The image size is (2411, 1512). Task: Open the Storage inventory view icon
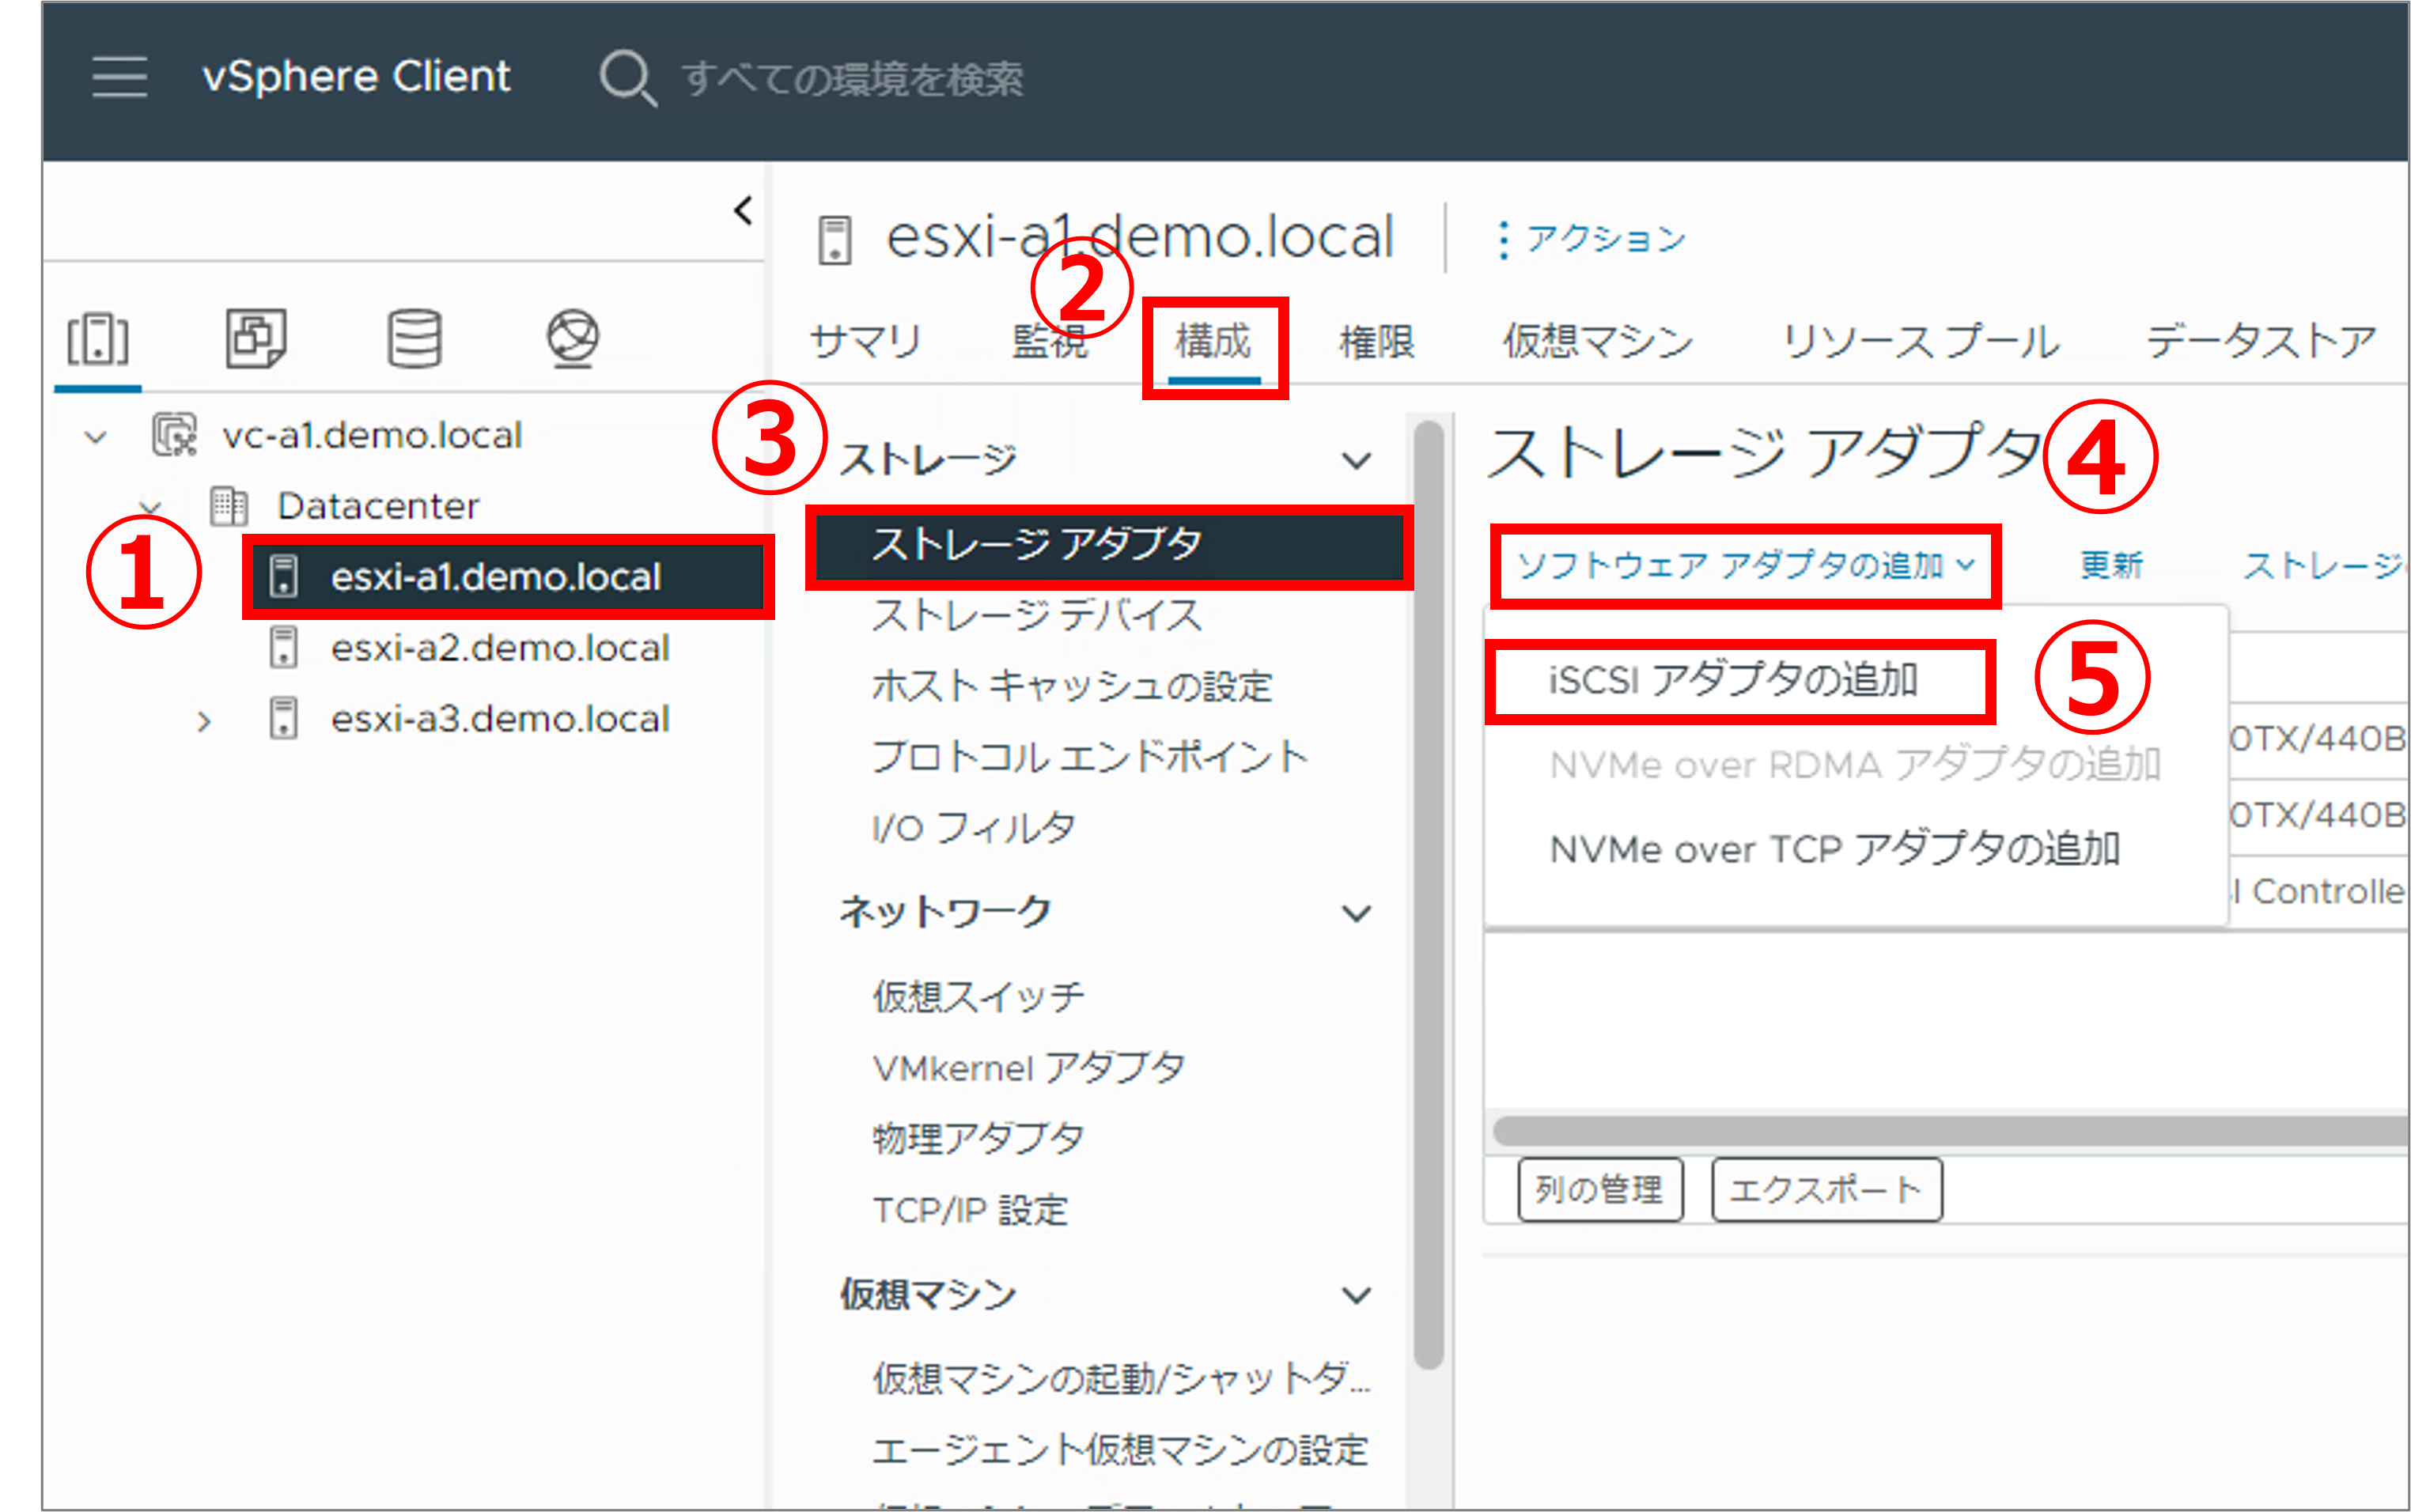(x=414, y=339)
